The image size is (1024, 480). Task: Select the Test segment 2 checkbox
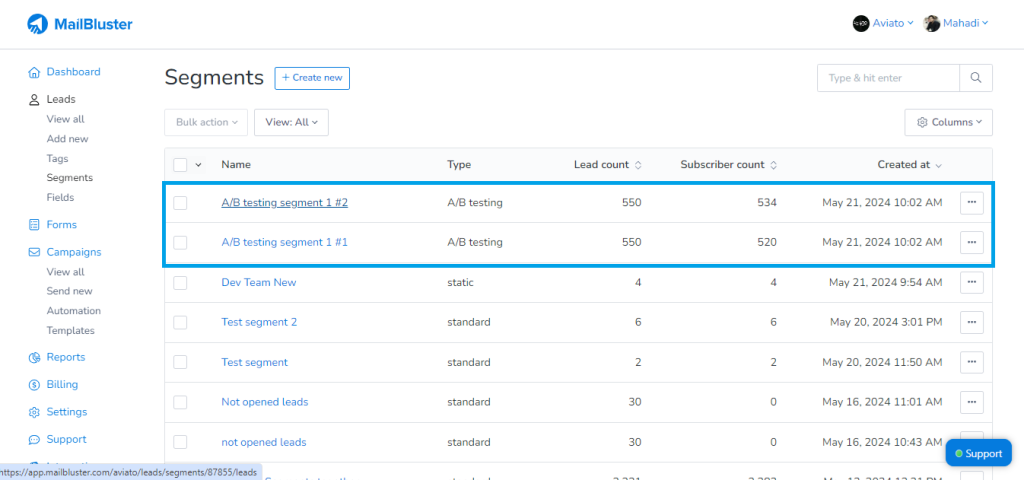(x=180, y=323)
